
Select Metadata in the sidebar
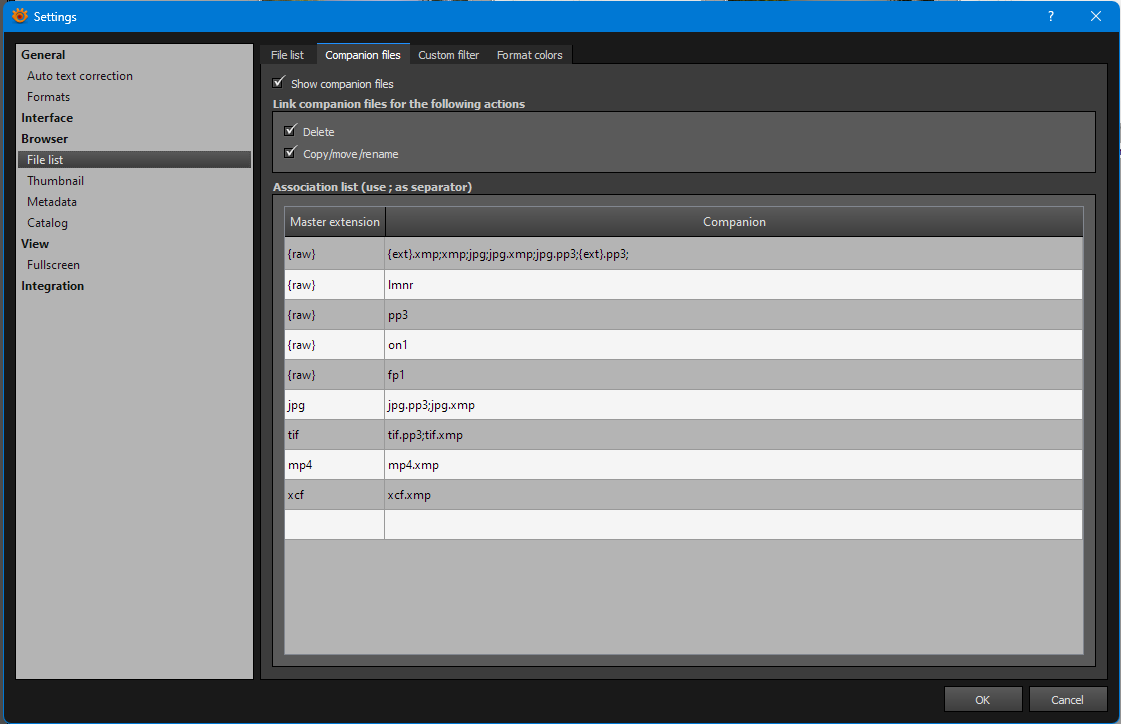pos(52,202)
